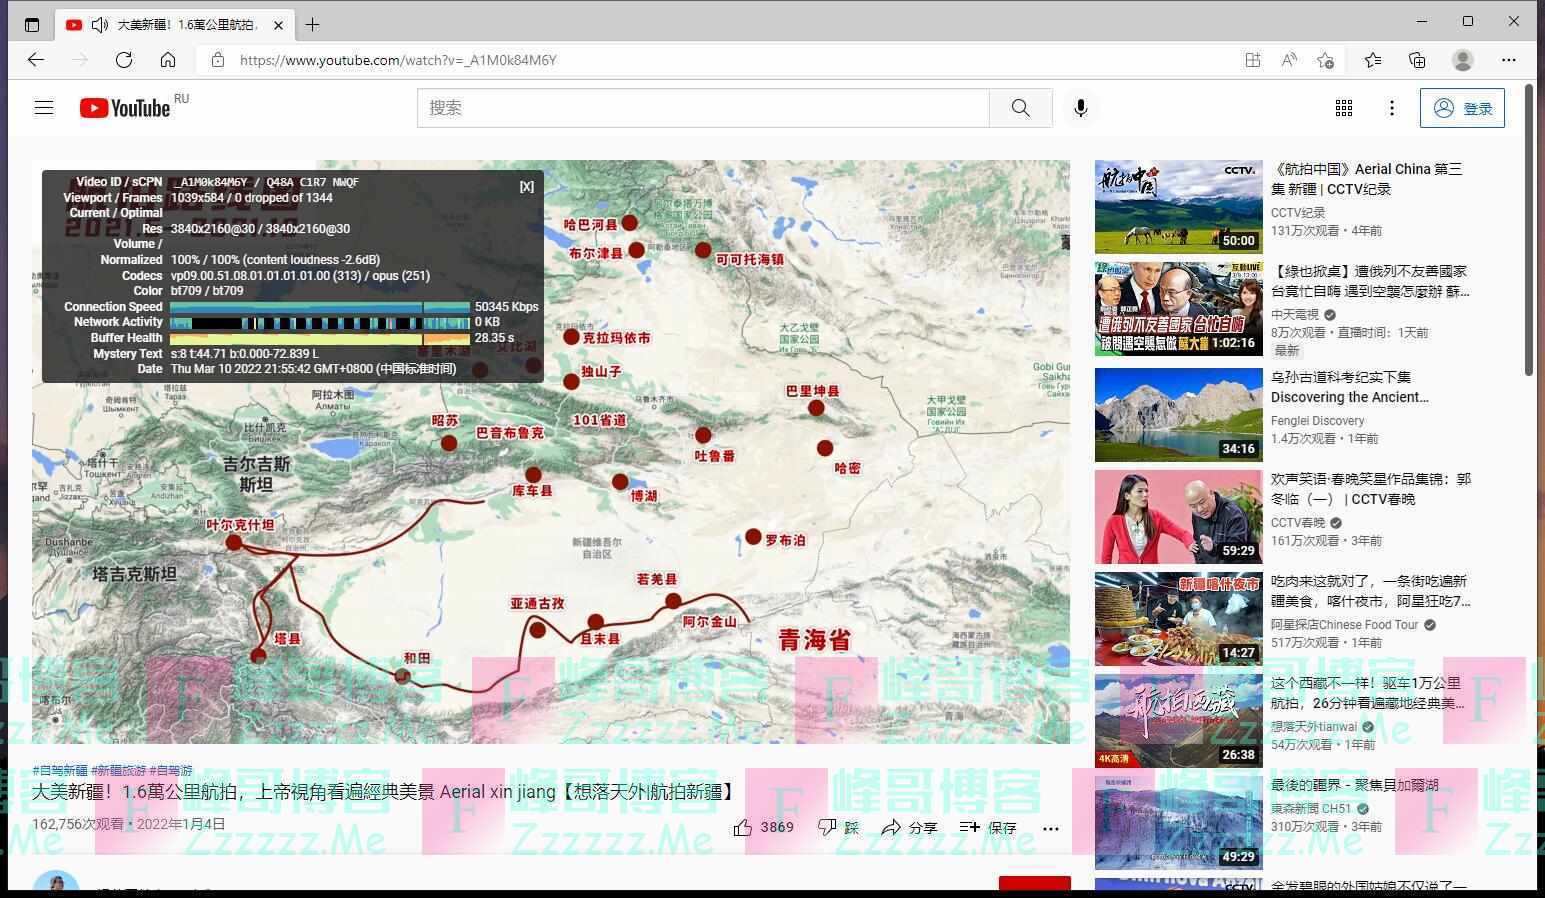Open a new browser tab
The height and width of the screenshot is (898, 1545).
tap(313, 24)
